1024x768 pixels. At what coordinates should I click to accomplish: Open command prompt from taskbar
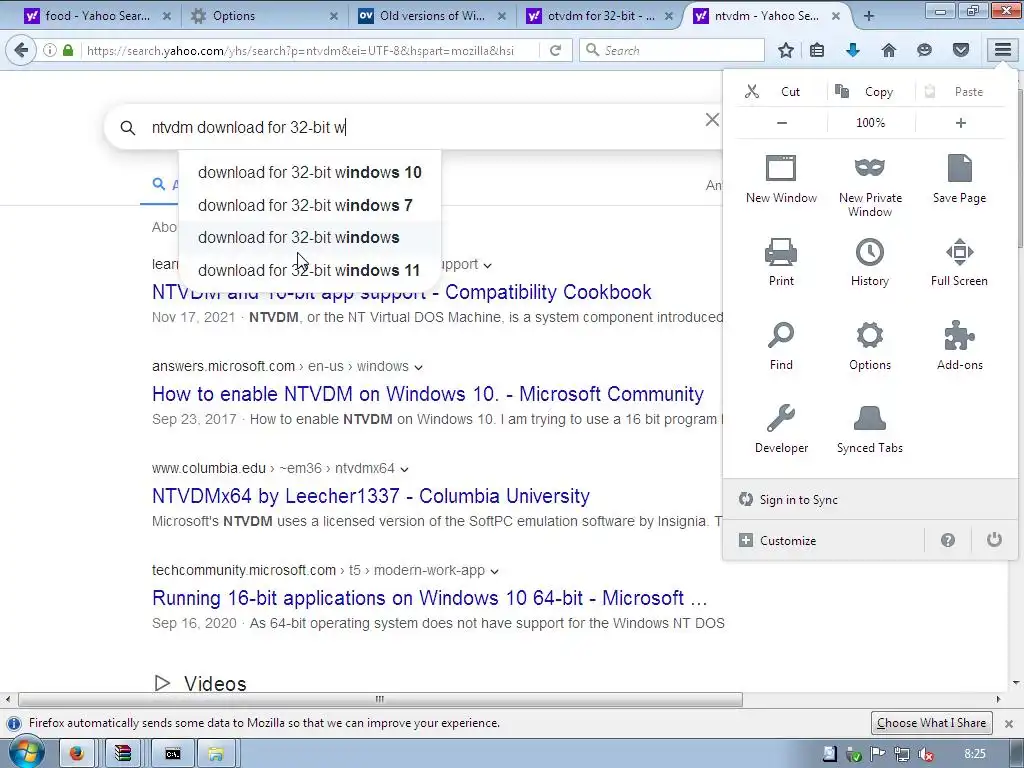(172, 754)
